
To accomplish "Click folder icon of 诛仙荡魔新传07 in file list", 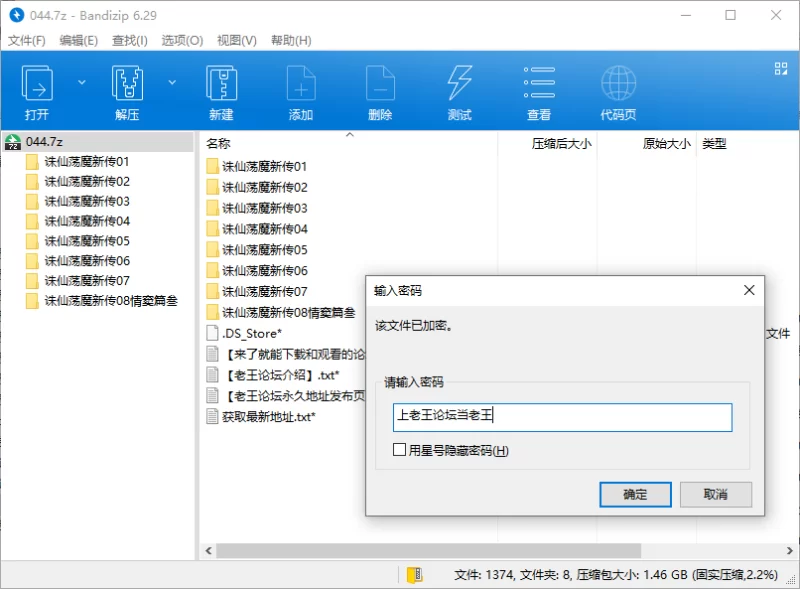I will pos(212,291).
